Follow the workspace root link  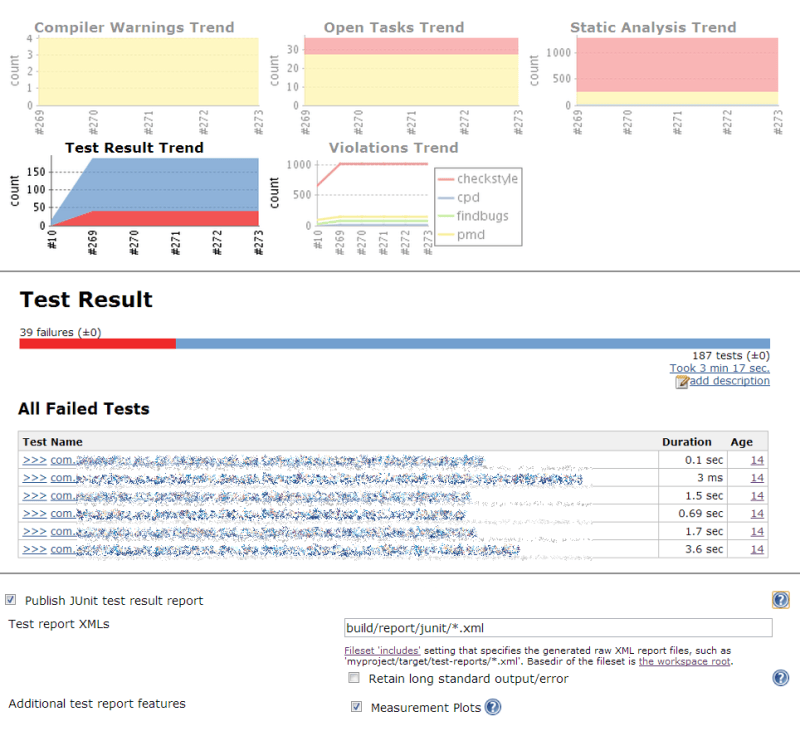point(684,662)
